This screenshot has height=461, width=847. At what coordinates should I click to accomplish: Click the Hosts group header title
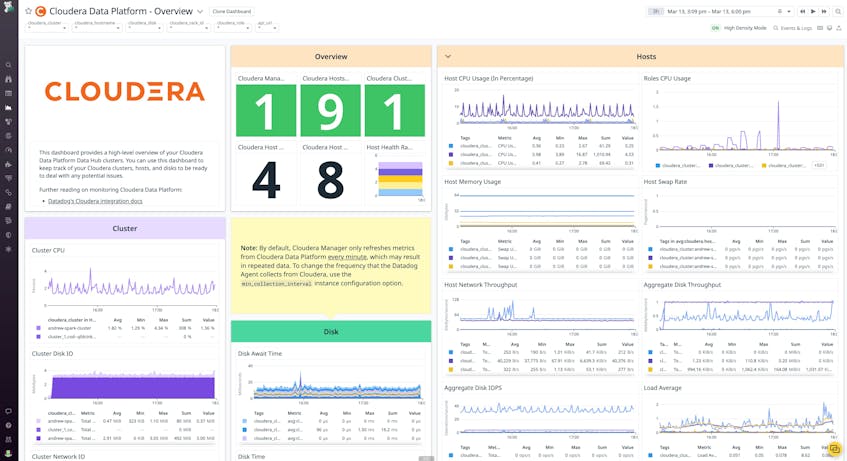tap(646, 56)
